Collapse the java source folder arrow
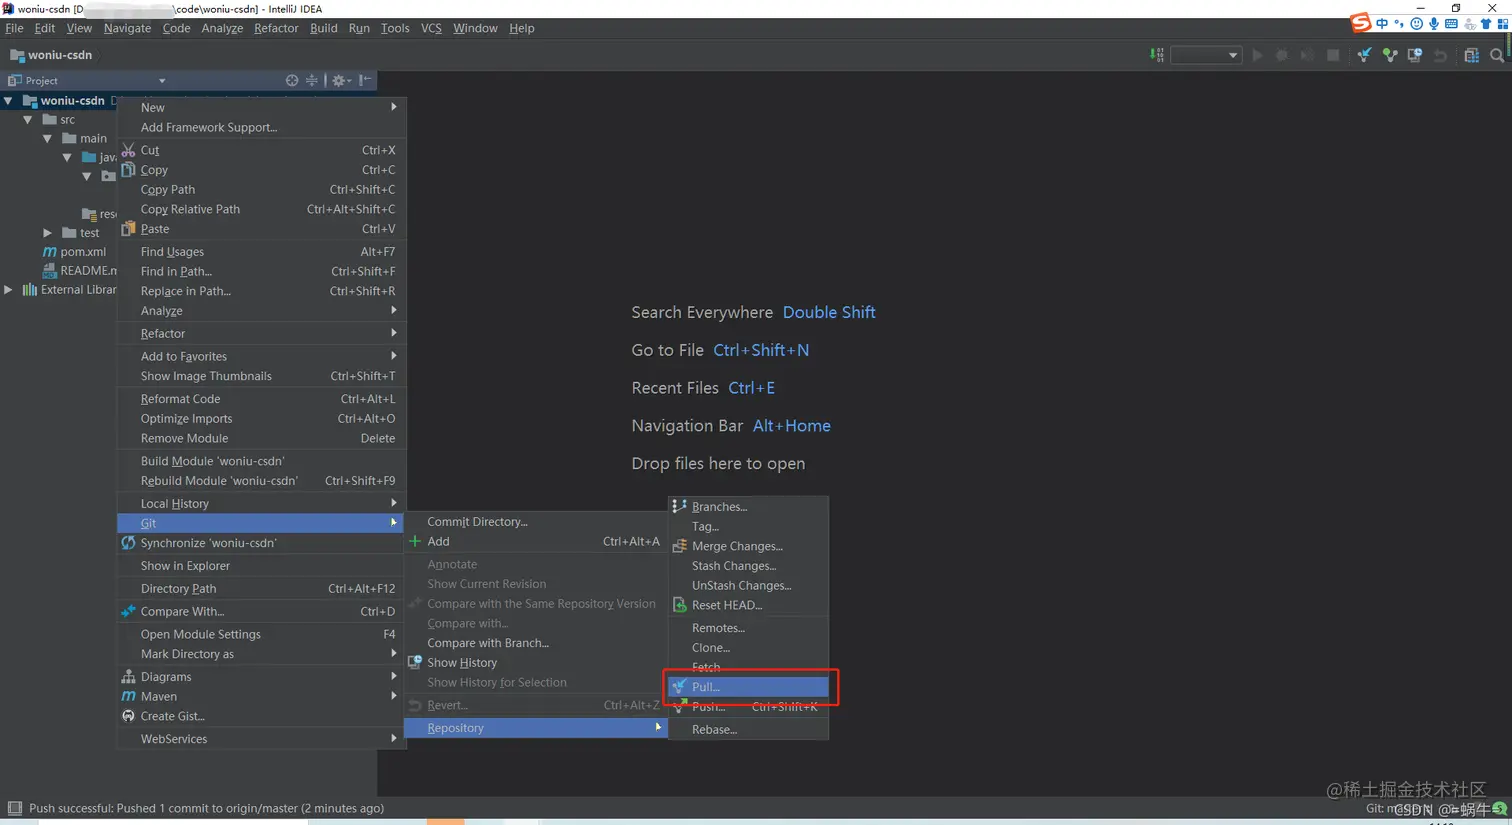This screenshot has height=825, width=1512. point(67,157)
